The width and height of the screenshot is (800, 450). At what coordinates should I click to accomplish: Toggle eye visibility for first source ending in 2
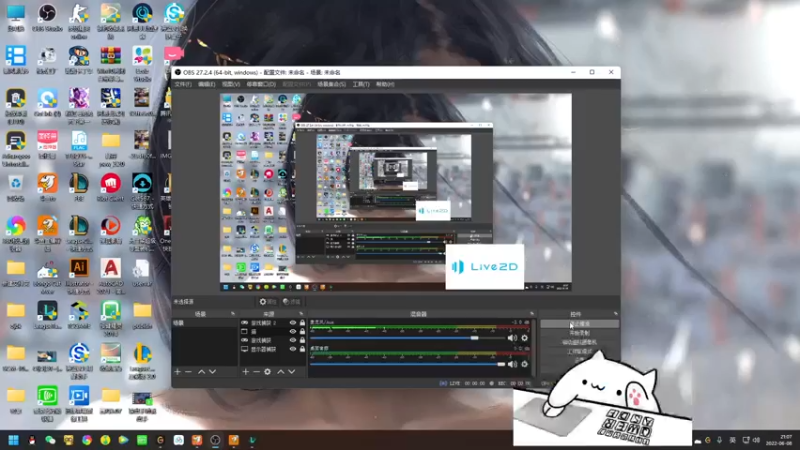pyautogui.click(x=293, y=322)
